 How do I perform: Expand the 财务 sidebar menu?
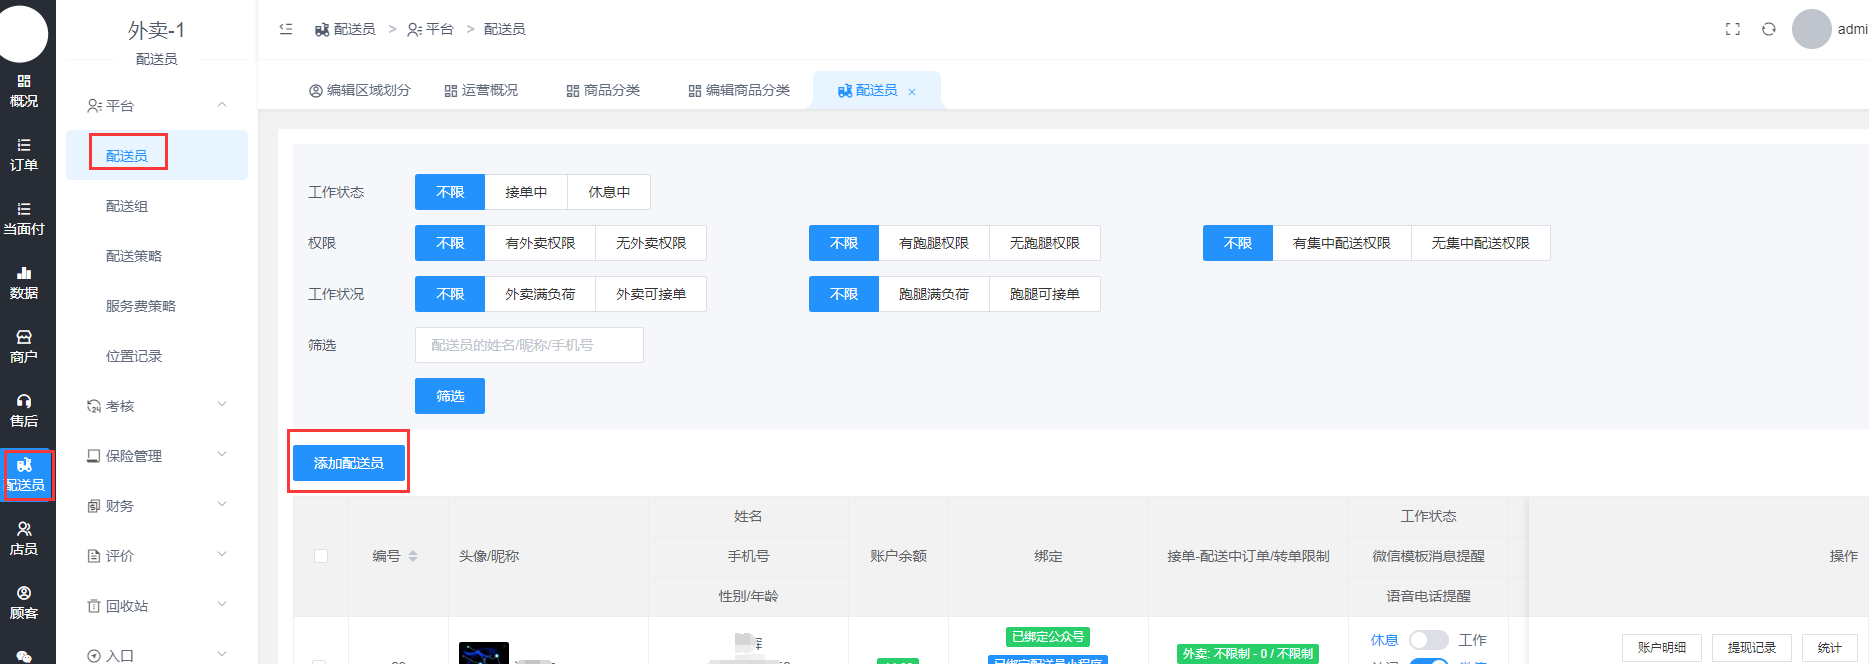click(156, 506)
